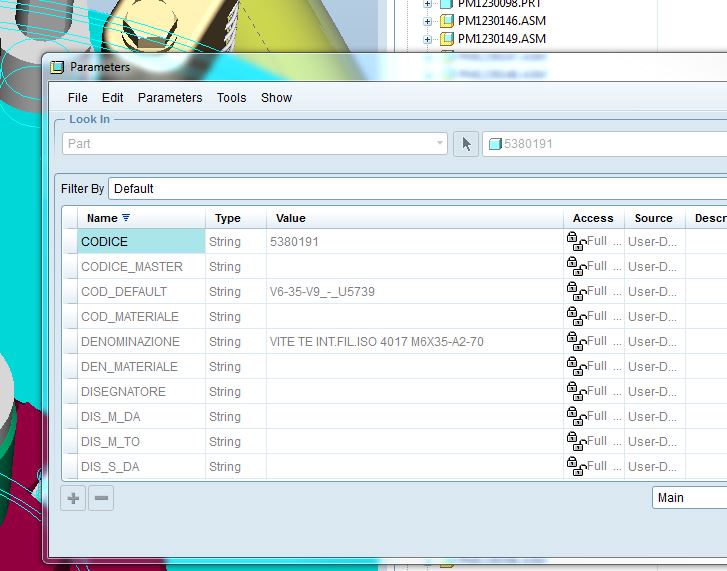Click the Access column header
The image size is (727, 571).
[x=593, y=218]
